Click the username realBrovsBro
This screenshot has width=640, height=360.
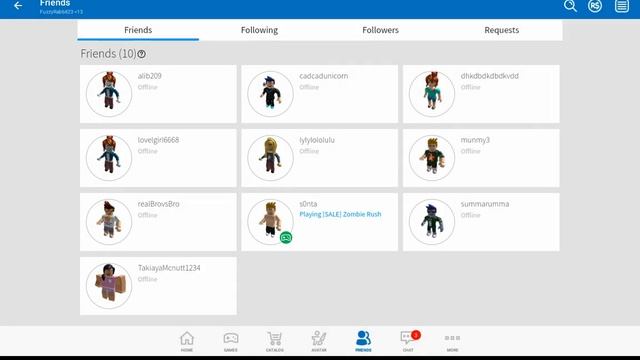(x=158, y=204)
